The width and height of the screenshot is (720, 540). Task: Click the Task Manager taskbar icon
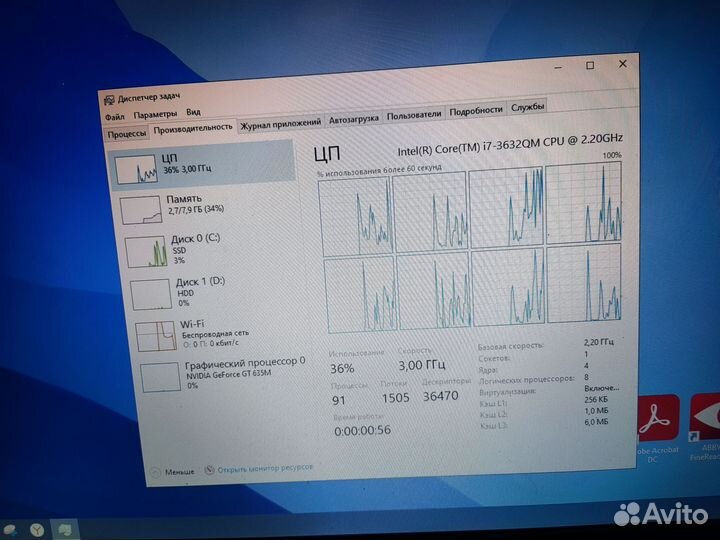(x=64, y=530)
